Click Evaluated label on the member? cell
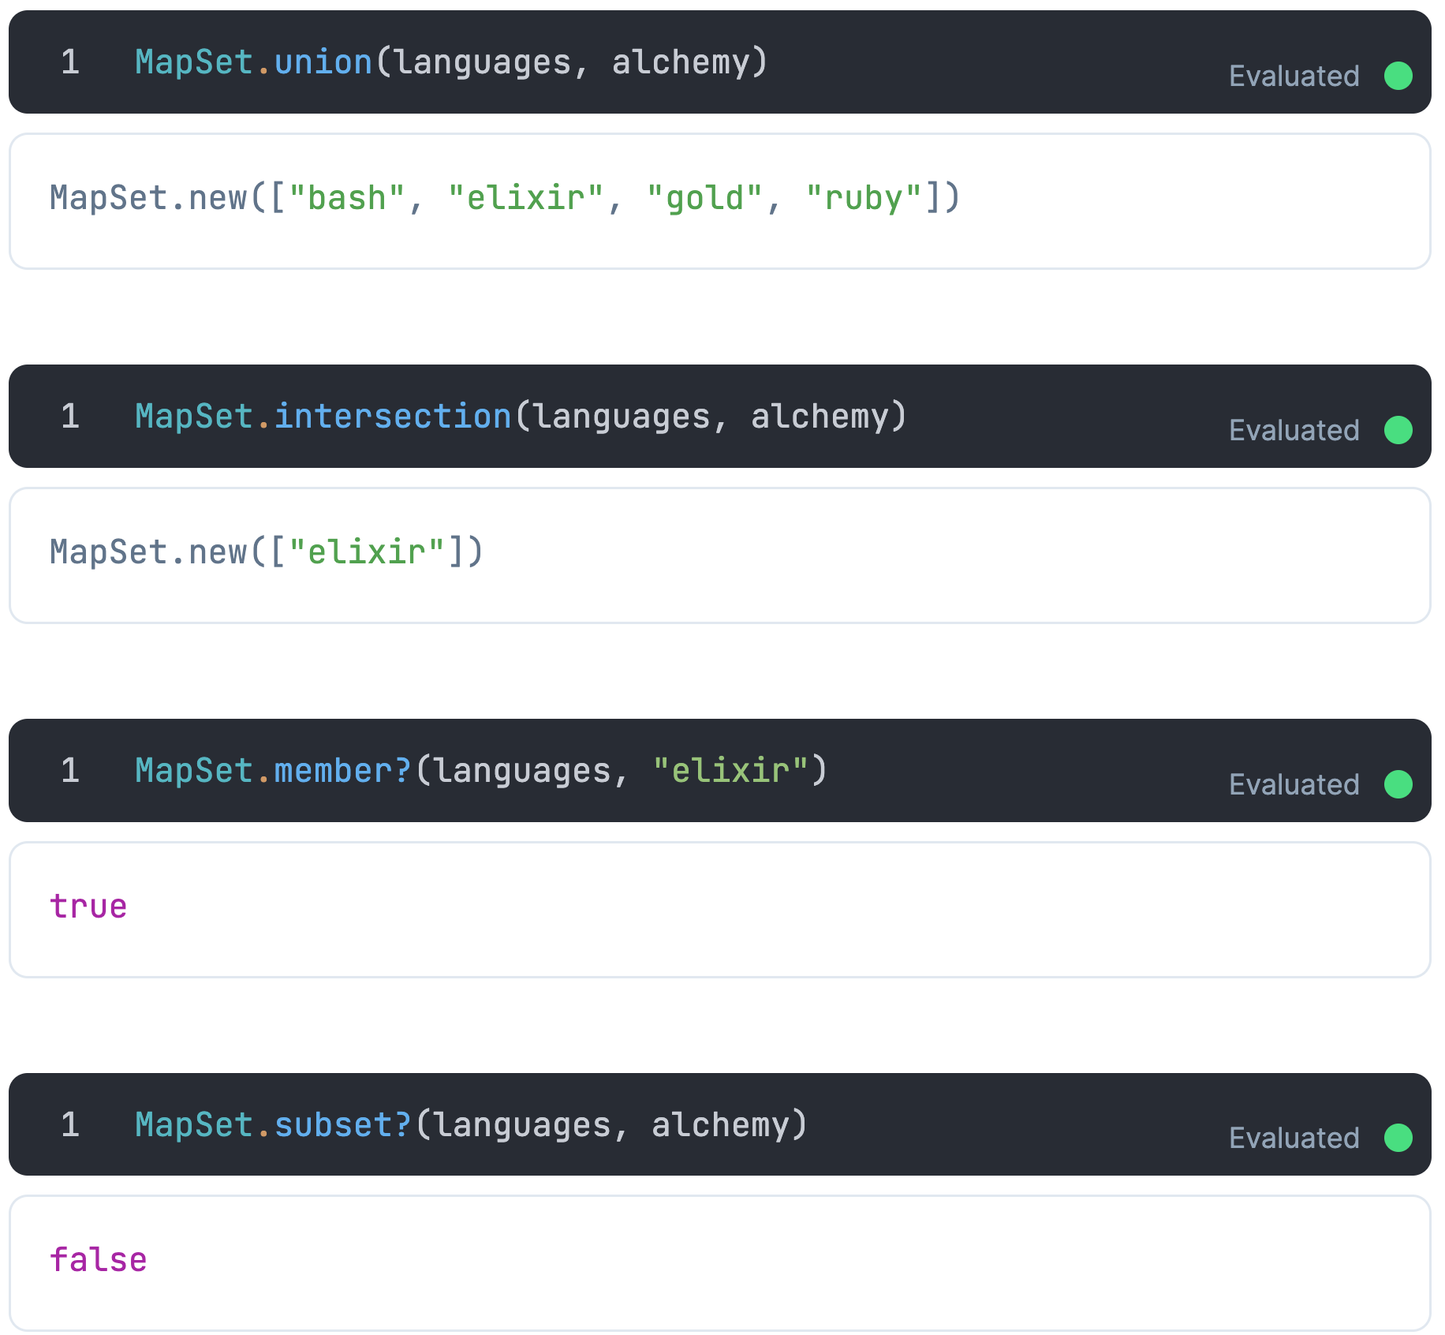This screenshot has width=1445, height=1335. click(x=1293, y=784)
